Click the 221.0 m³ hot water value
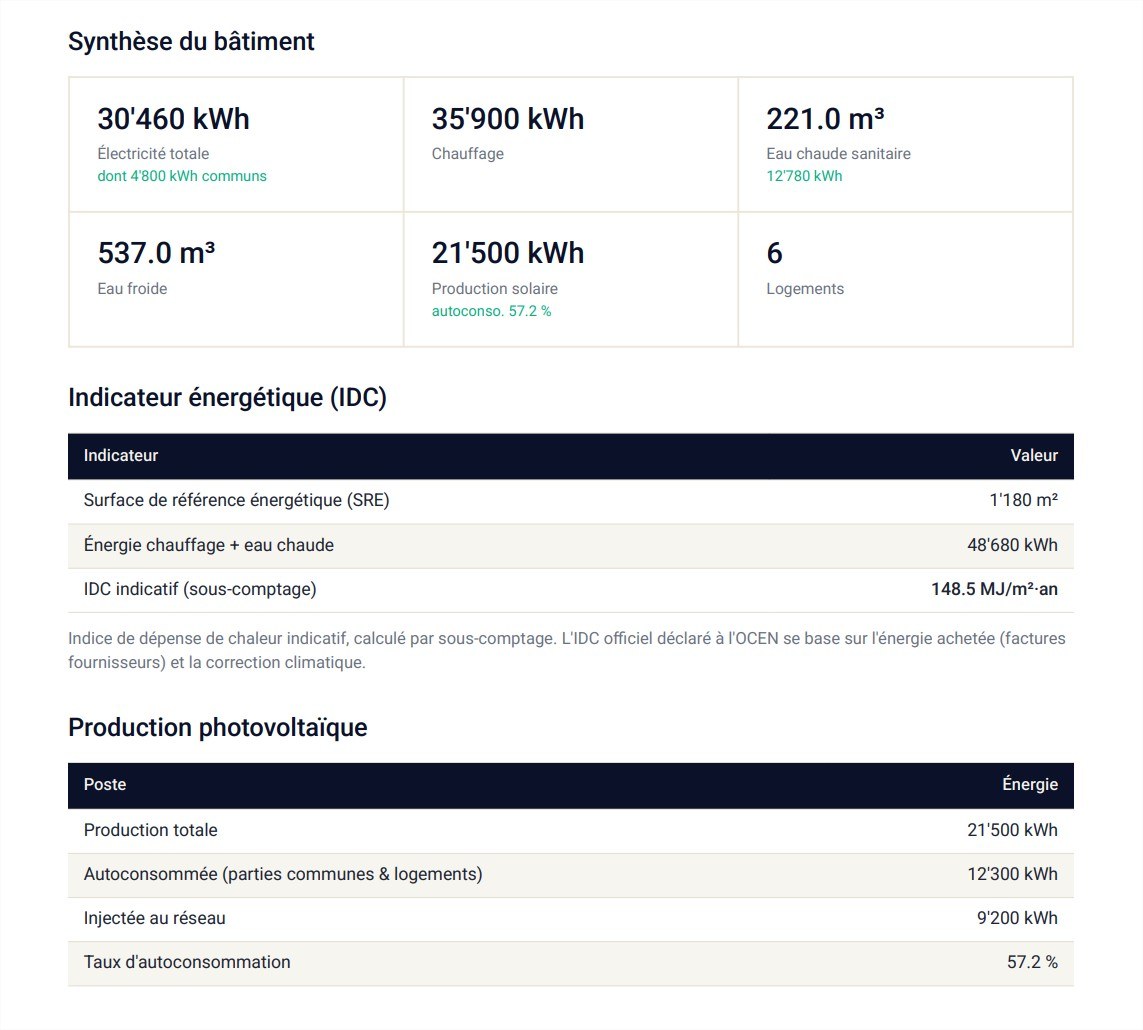This screenshot has width=1143, height=1030. pyautogui.click(x=825, y=119)
